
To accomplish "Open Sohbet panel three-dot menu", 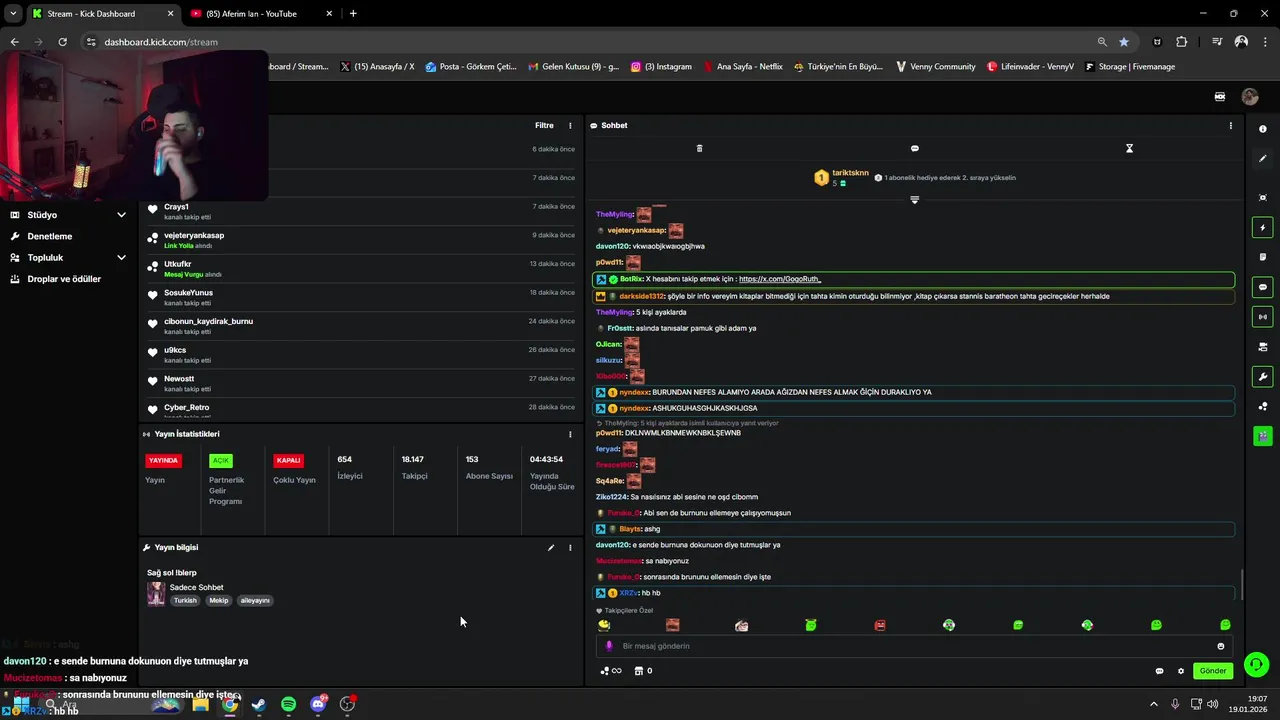I will [1230, 126].
